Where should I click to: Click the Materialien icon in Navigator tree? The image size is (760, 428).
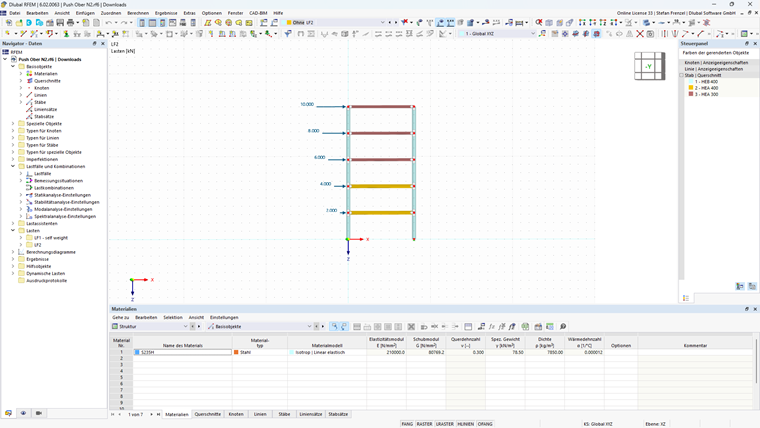tap(29, 74)
